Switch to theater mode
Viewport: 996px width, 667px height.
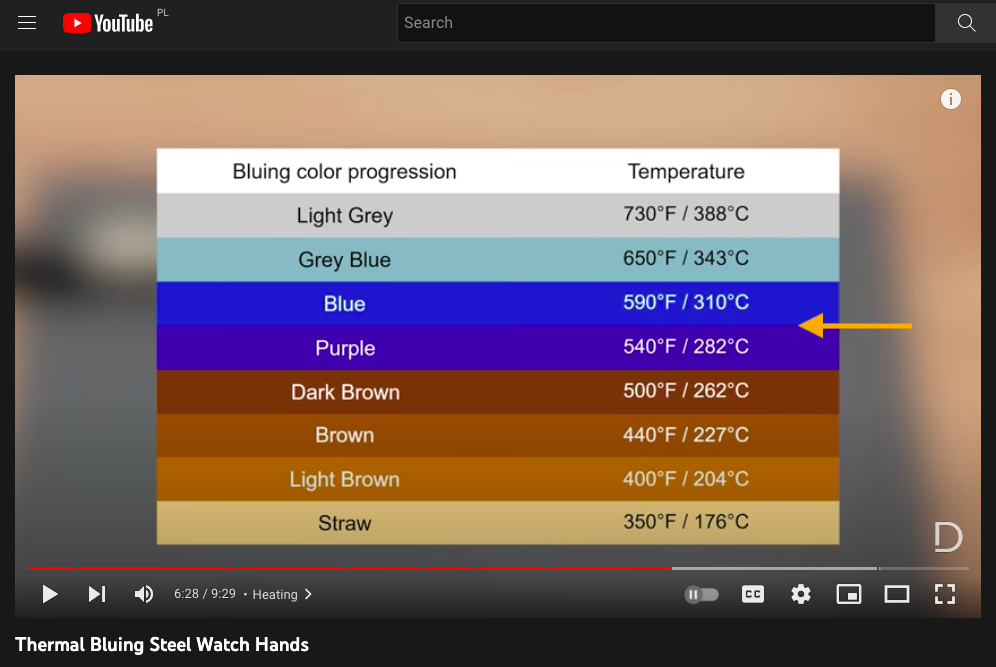896,594
